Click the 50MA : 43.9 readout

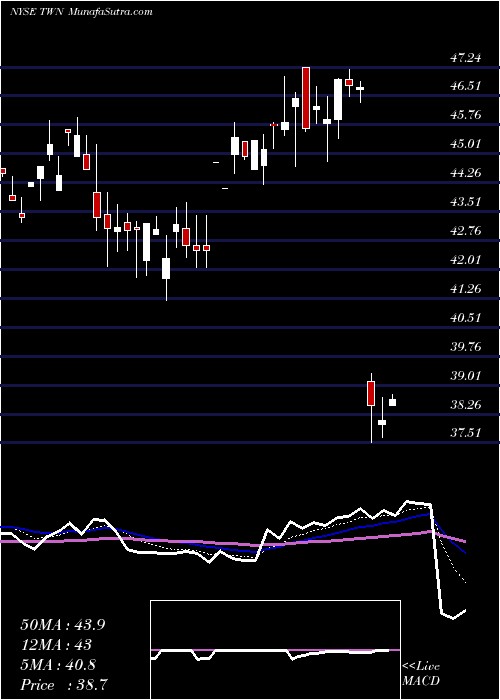pos(63,625)
